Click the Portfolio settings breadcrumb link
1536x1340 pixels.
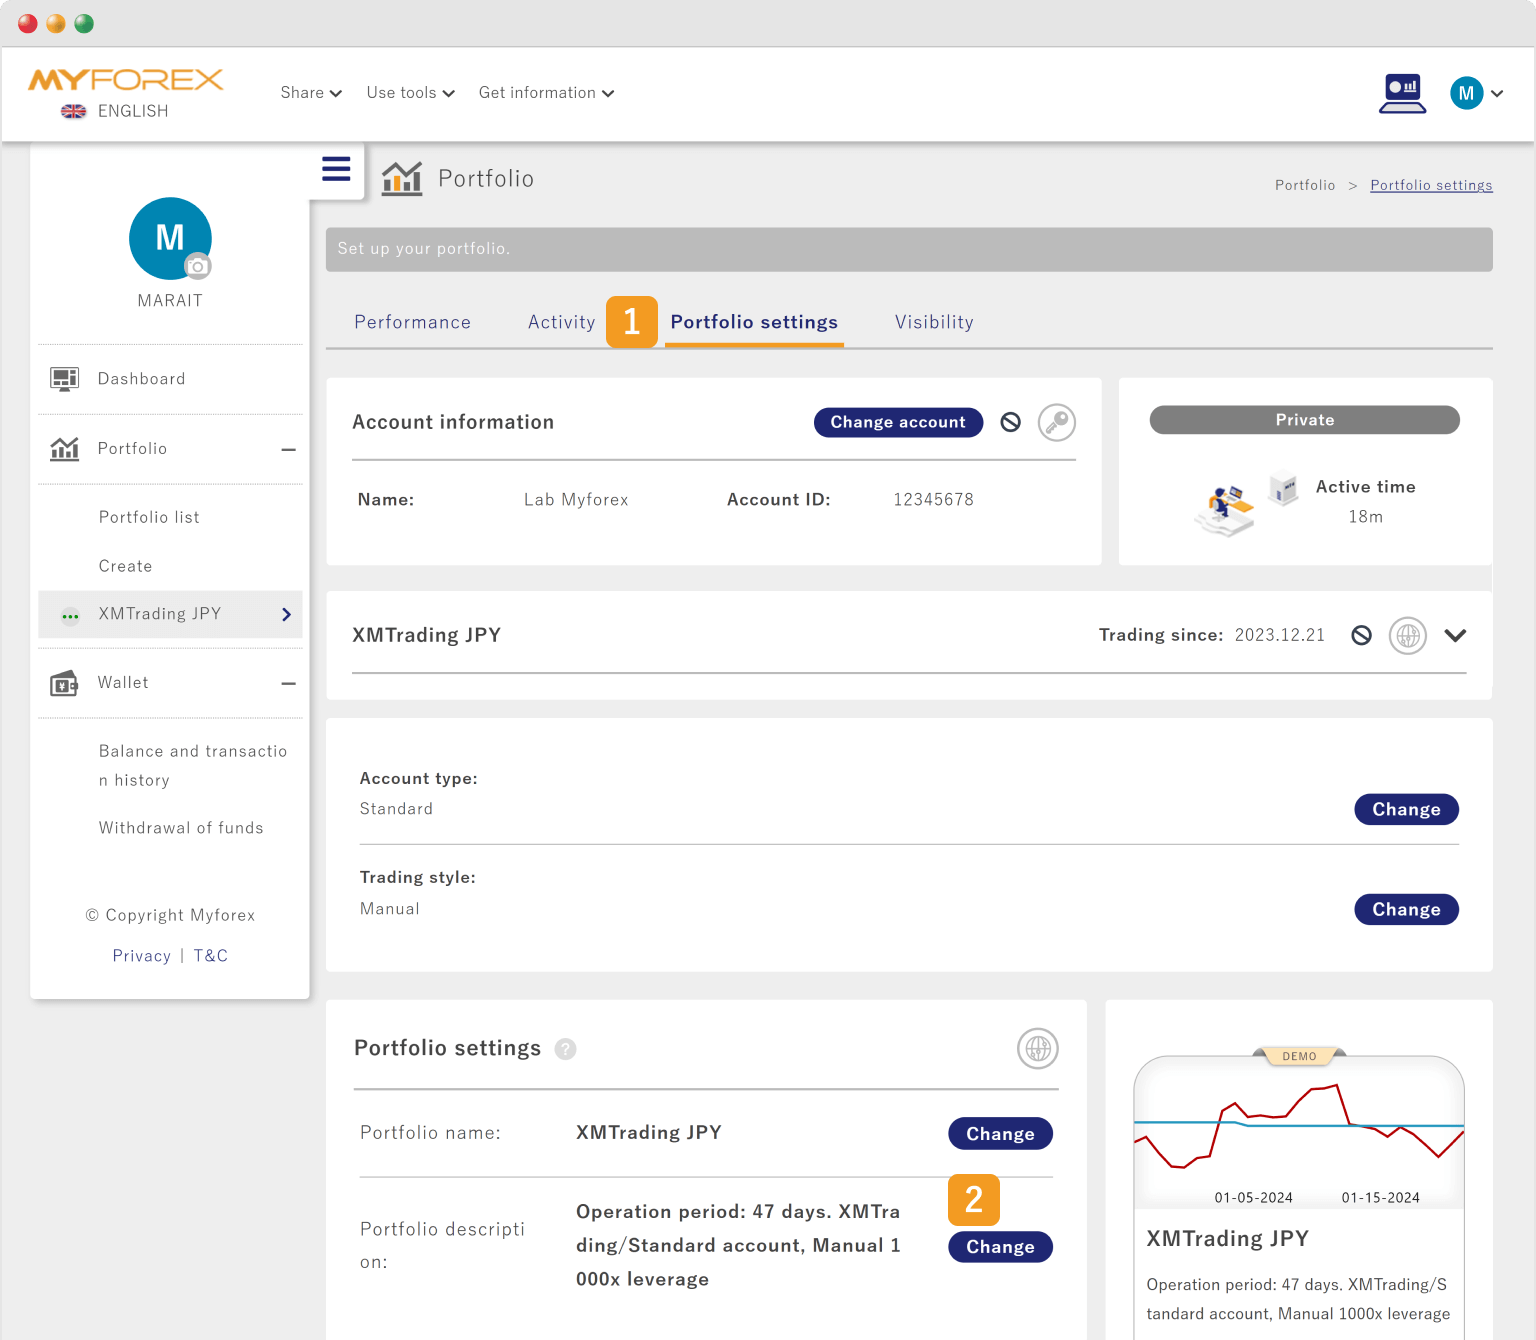coord(1431,185)
